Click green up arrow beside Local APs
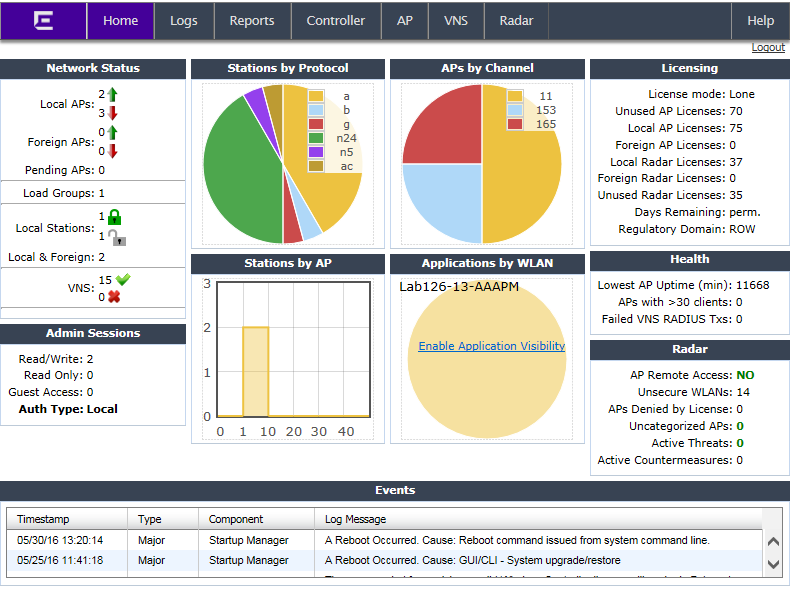 [113, 95]
